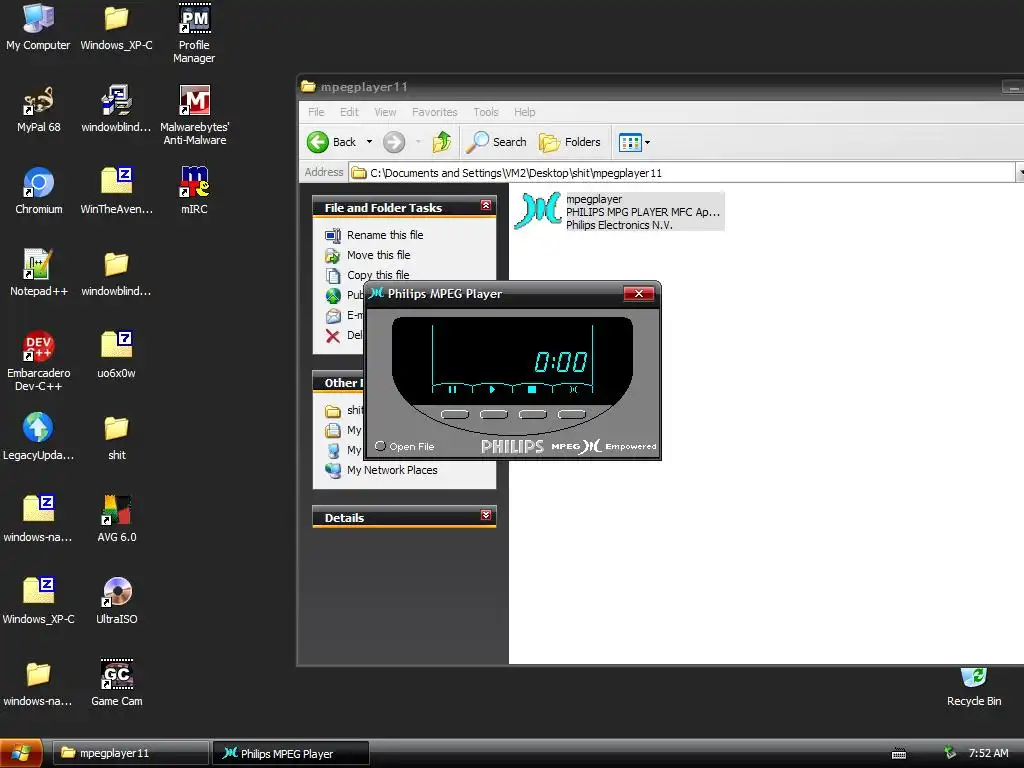The image size is (1024, 768).
Task: Click the clock showing 7:52 AM
Action: [988, 753]
